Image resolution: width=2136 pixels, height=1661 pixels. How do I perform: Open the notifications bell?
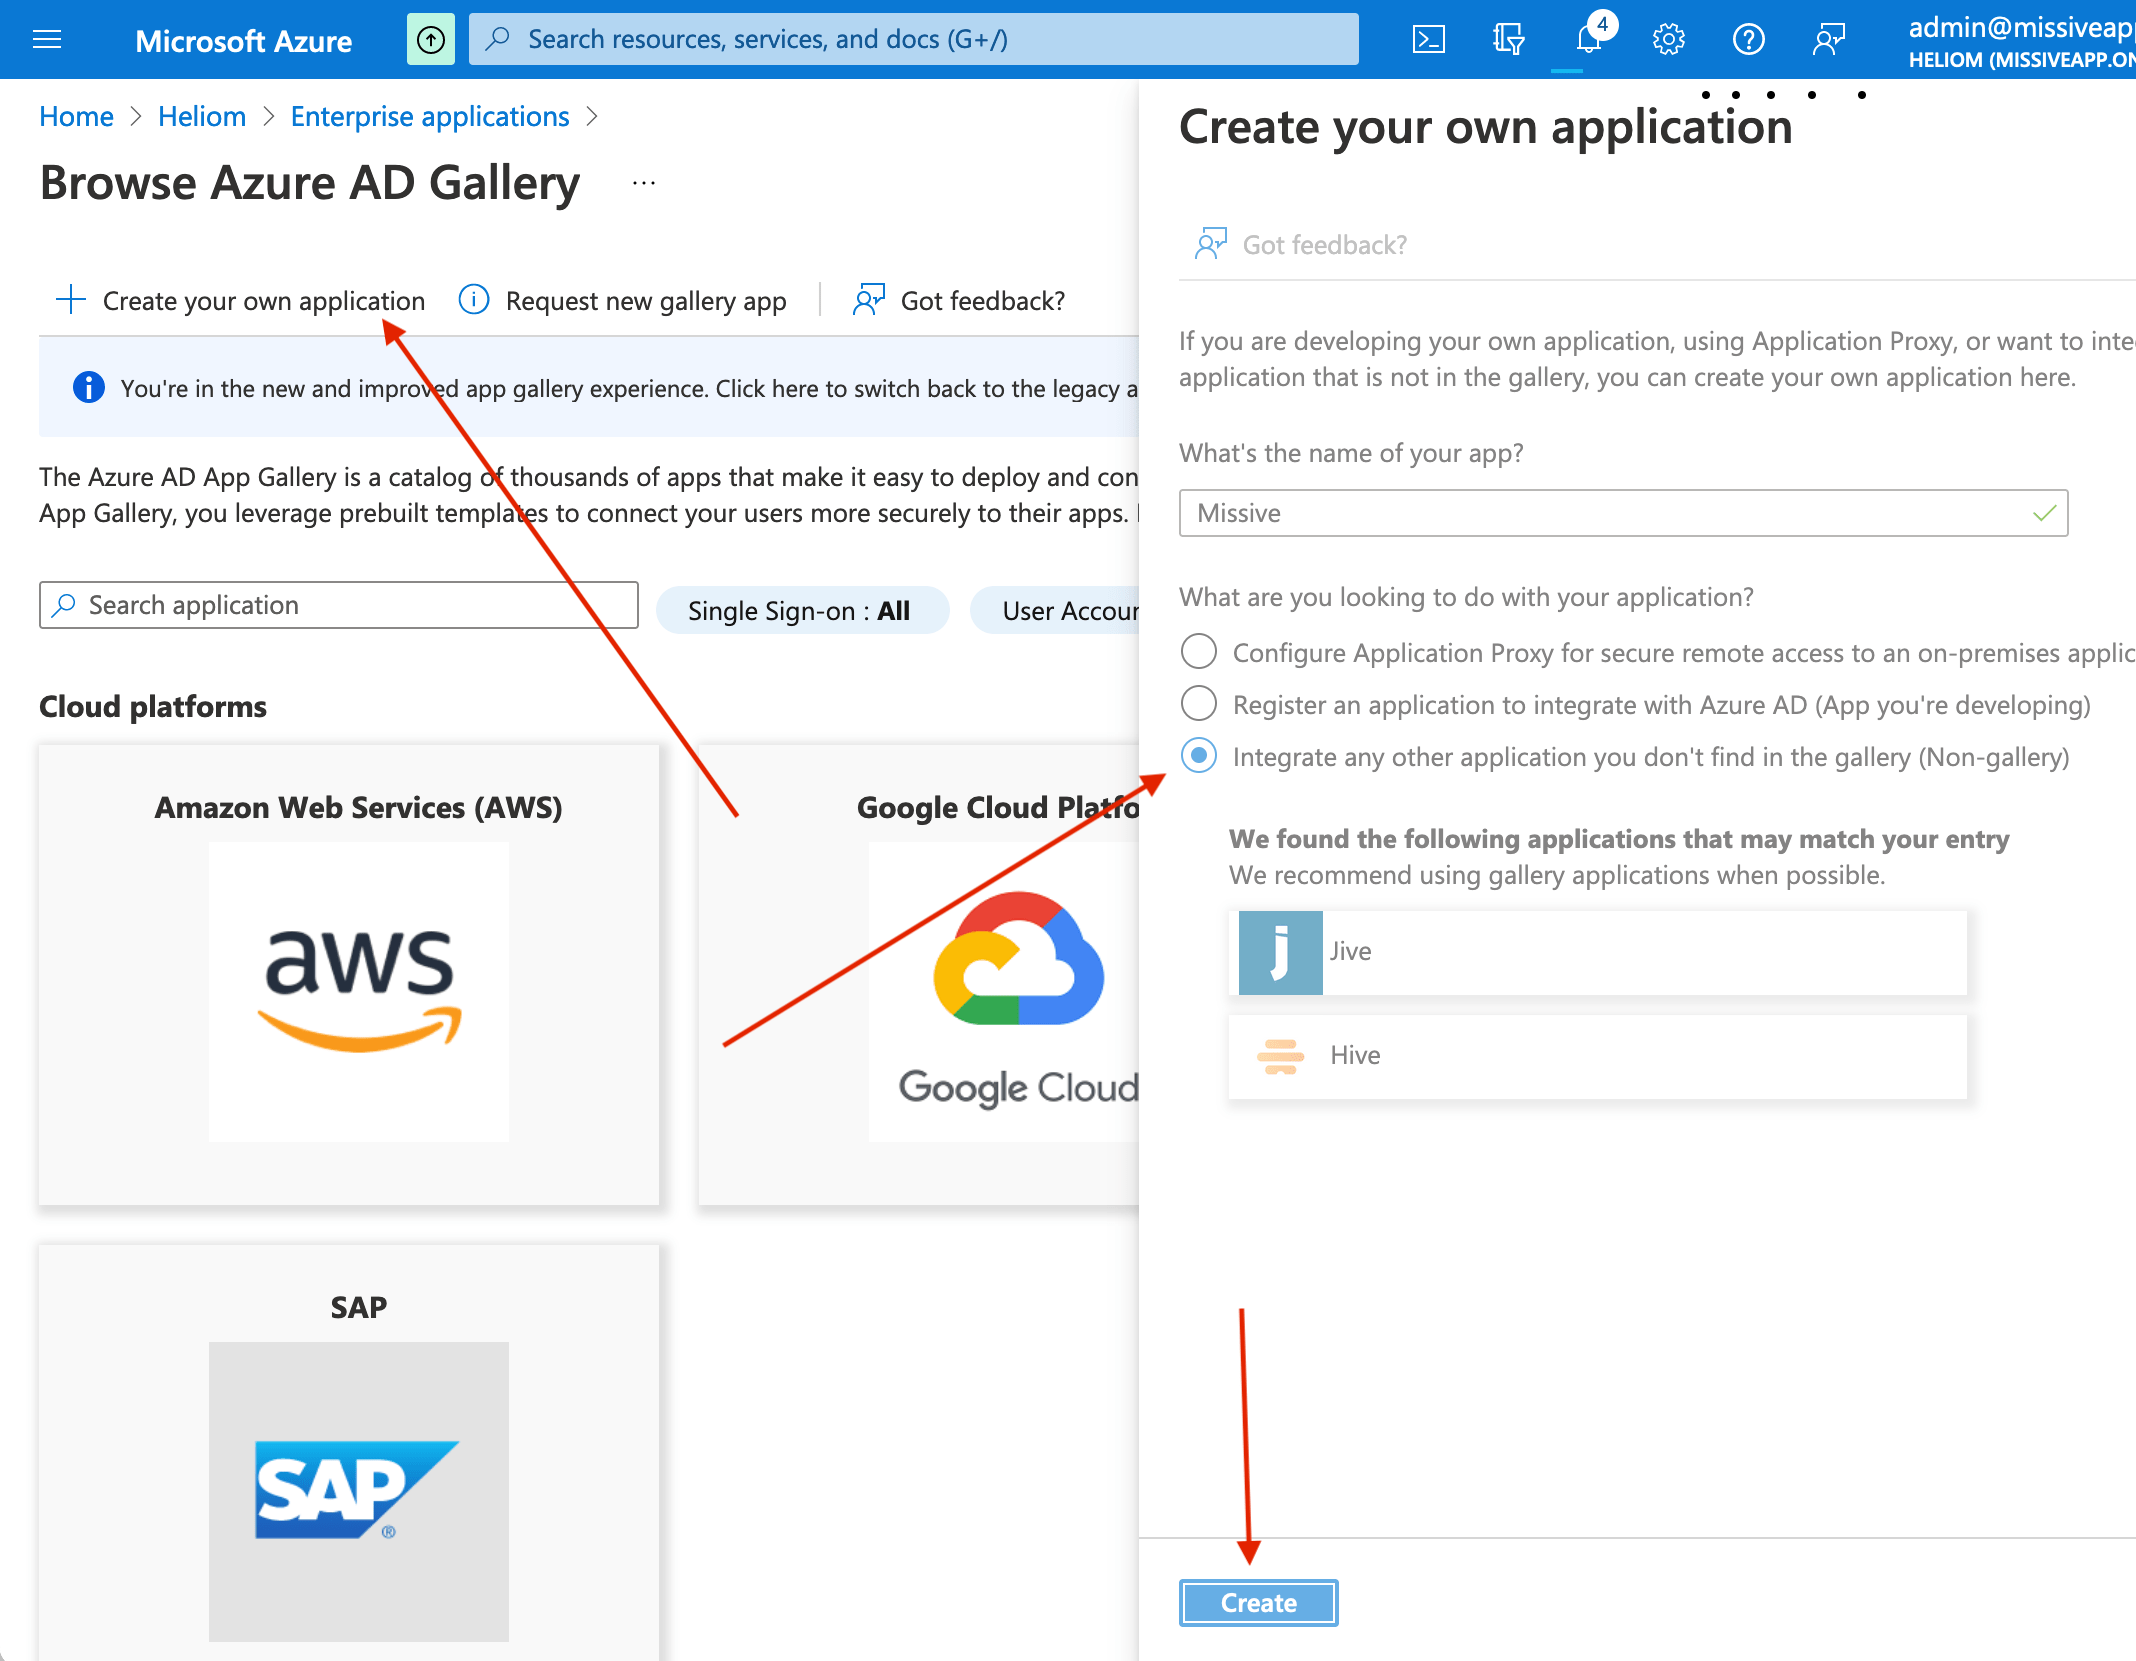(1588, 40)
